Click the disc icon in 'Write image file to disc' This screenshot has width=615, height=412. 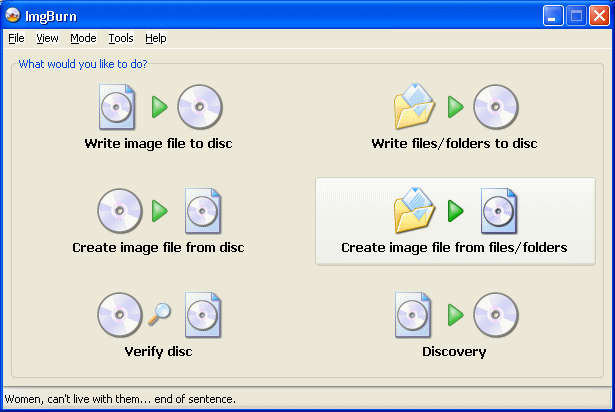[200, 107]
